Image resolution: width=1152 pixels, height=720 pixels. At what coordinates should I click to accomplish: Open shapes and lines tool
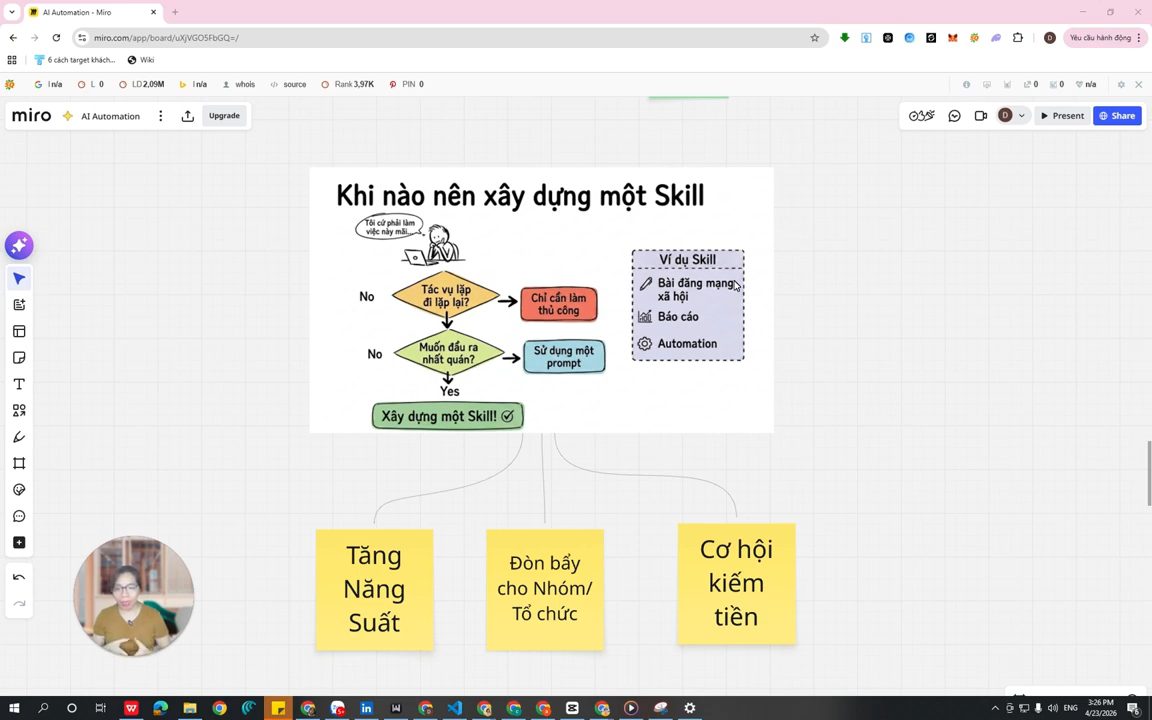click(19, 411)
